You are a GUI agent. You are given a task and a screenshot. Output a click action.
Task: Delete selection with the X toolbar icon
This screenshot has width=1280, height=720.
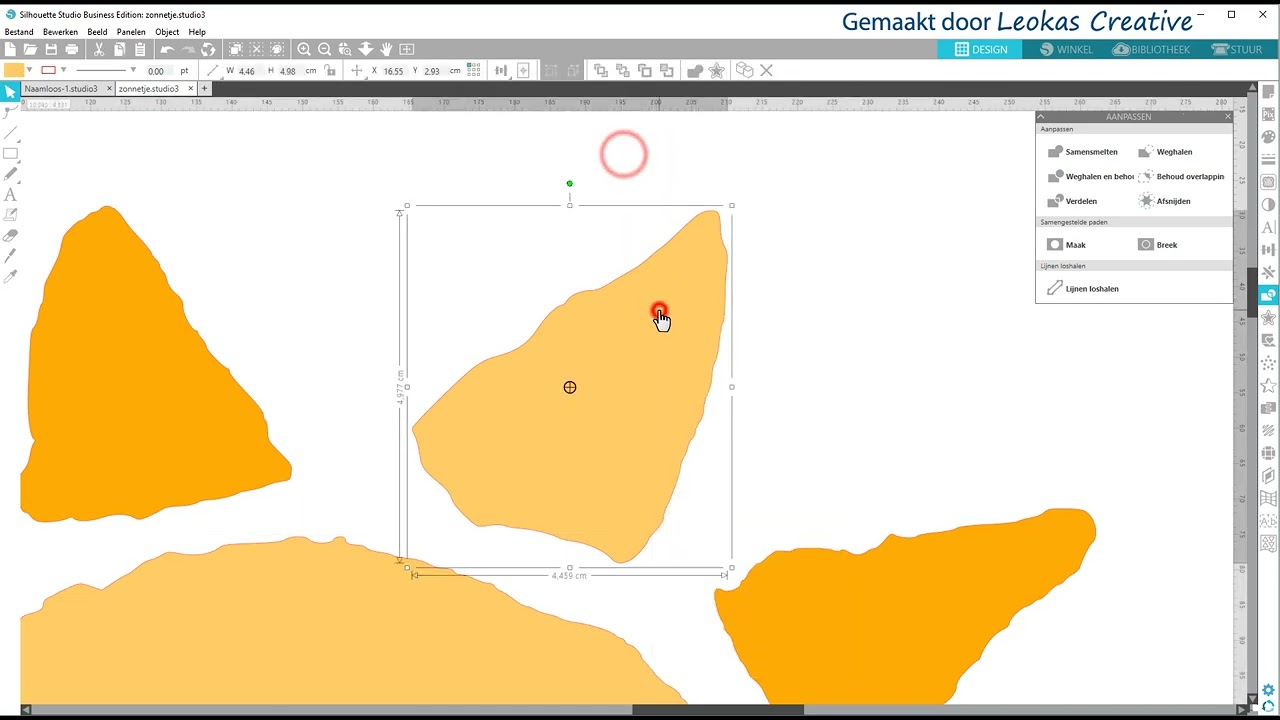[x=766, y=71]
